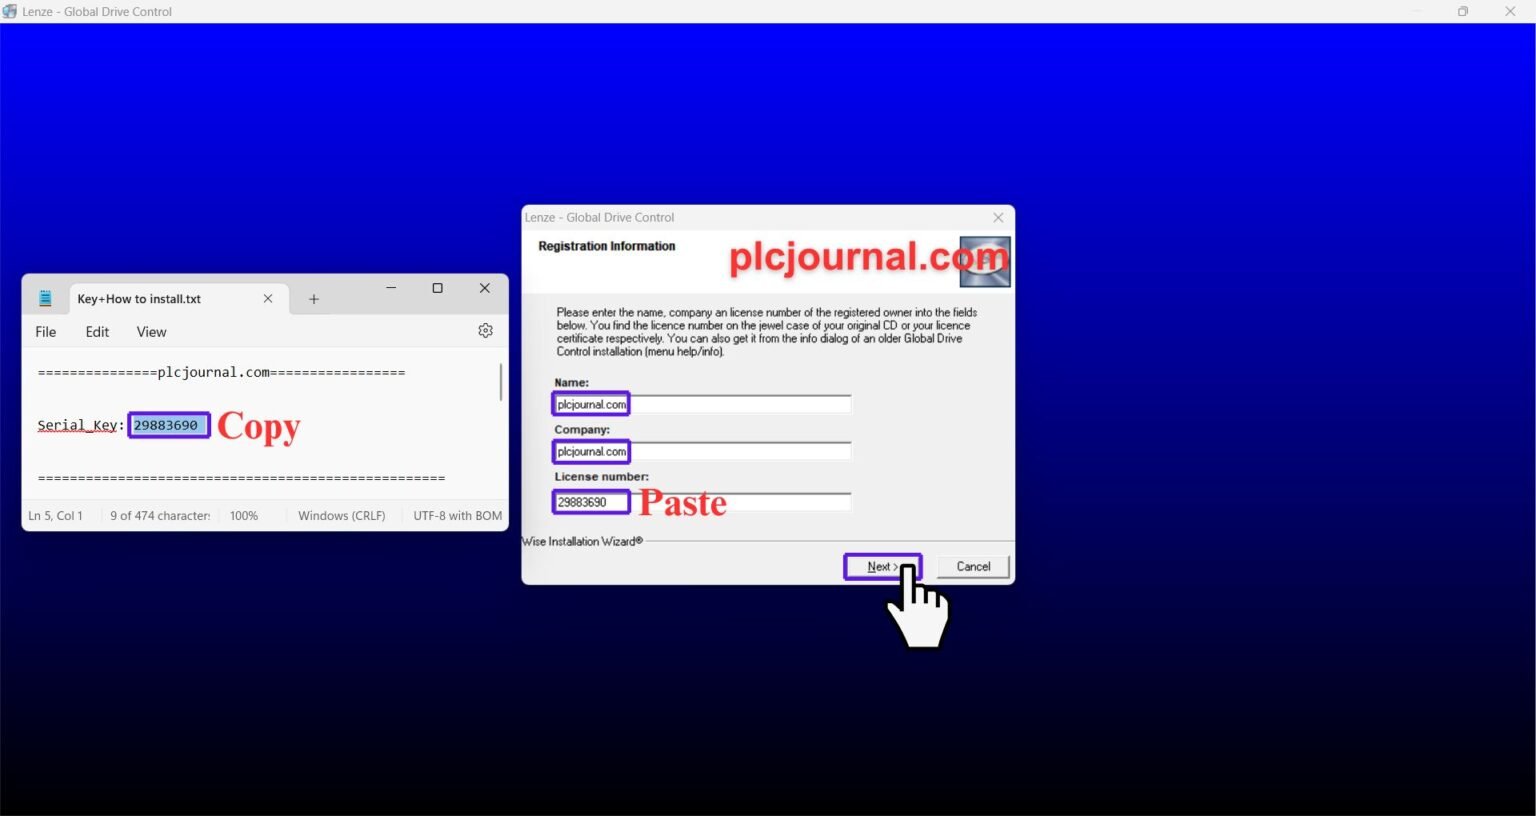Close the Key+How to install.txt tab

click(268, 299)
